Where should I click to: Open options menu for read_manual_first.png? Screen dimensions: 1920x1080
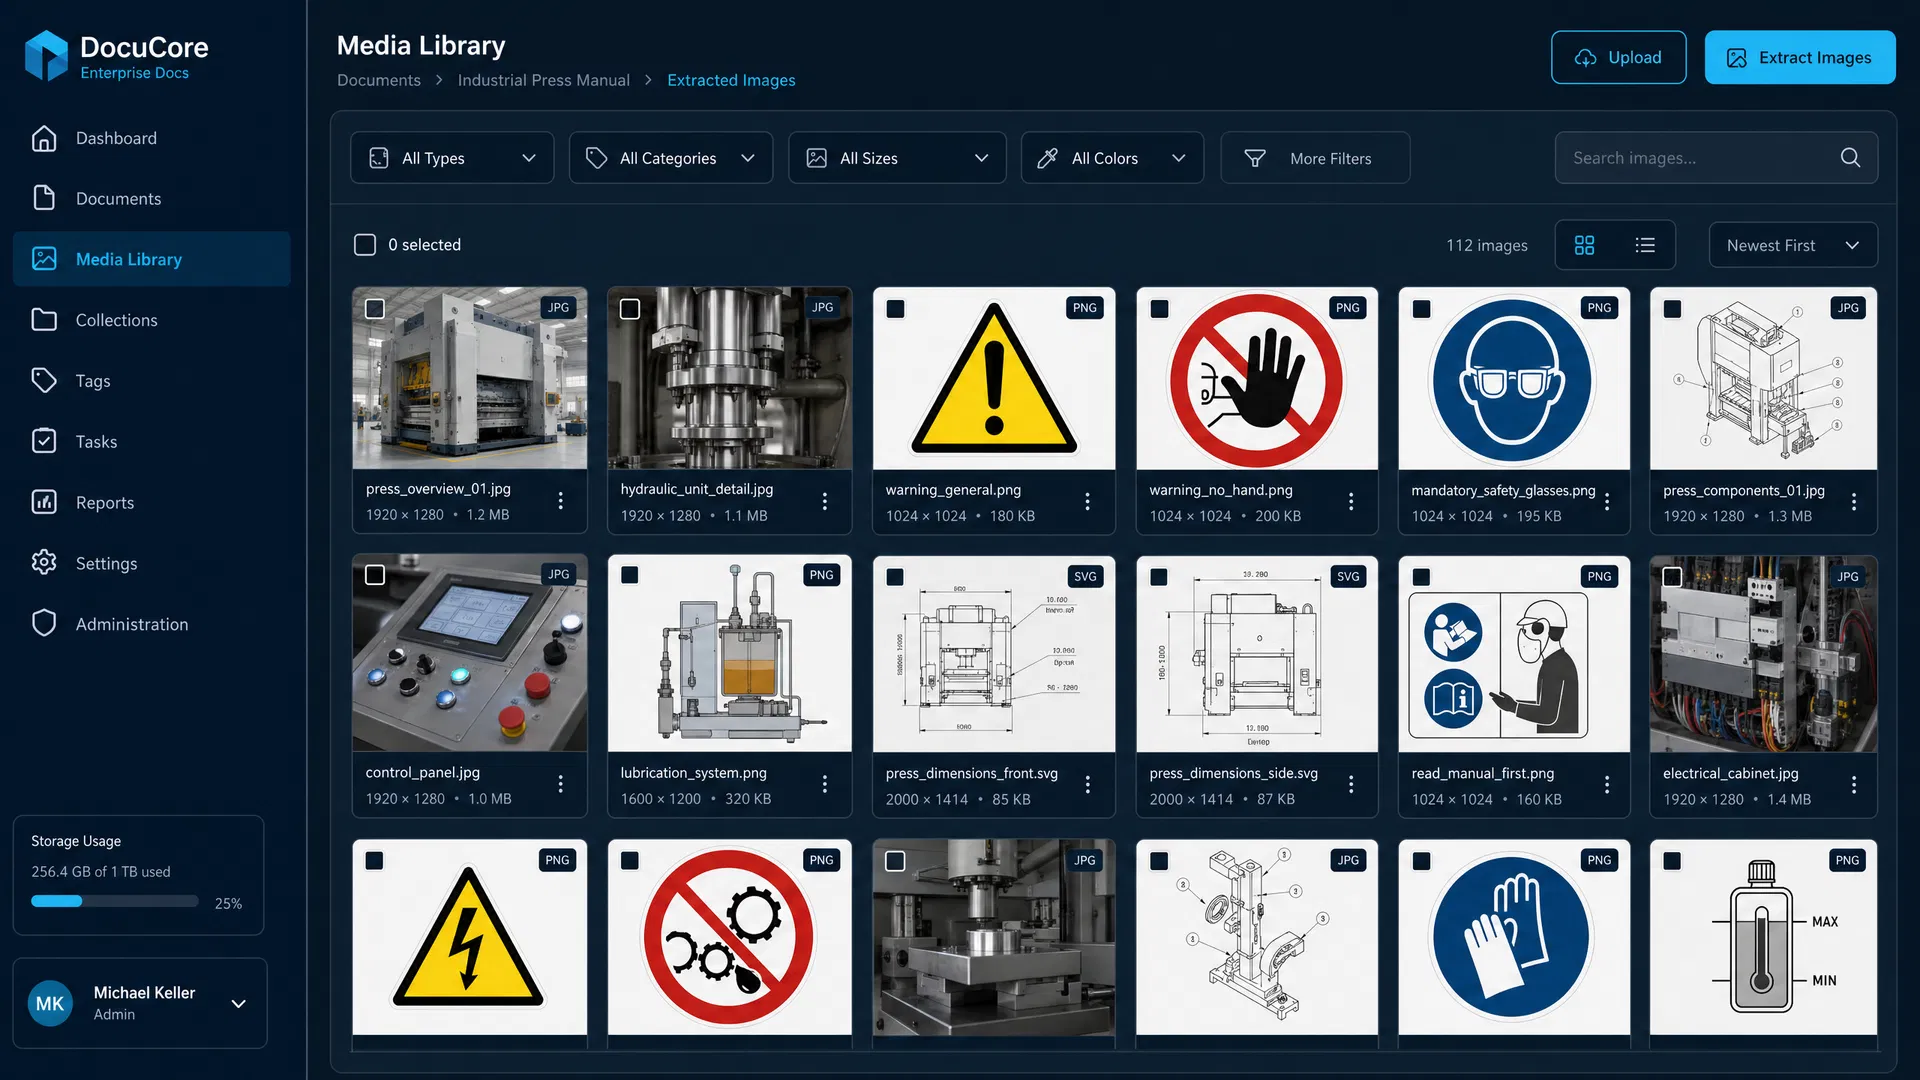click(x=1607, y=785)
